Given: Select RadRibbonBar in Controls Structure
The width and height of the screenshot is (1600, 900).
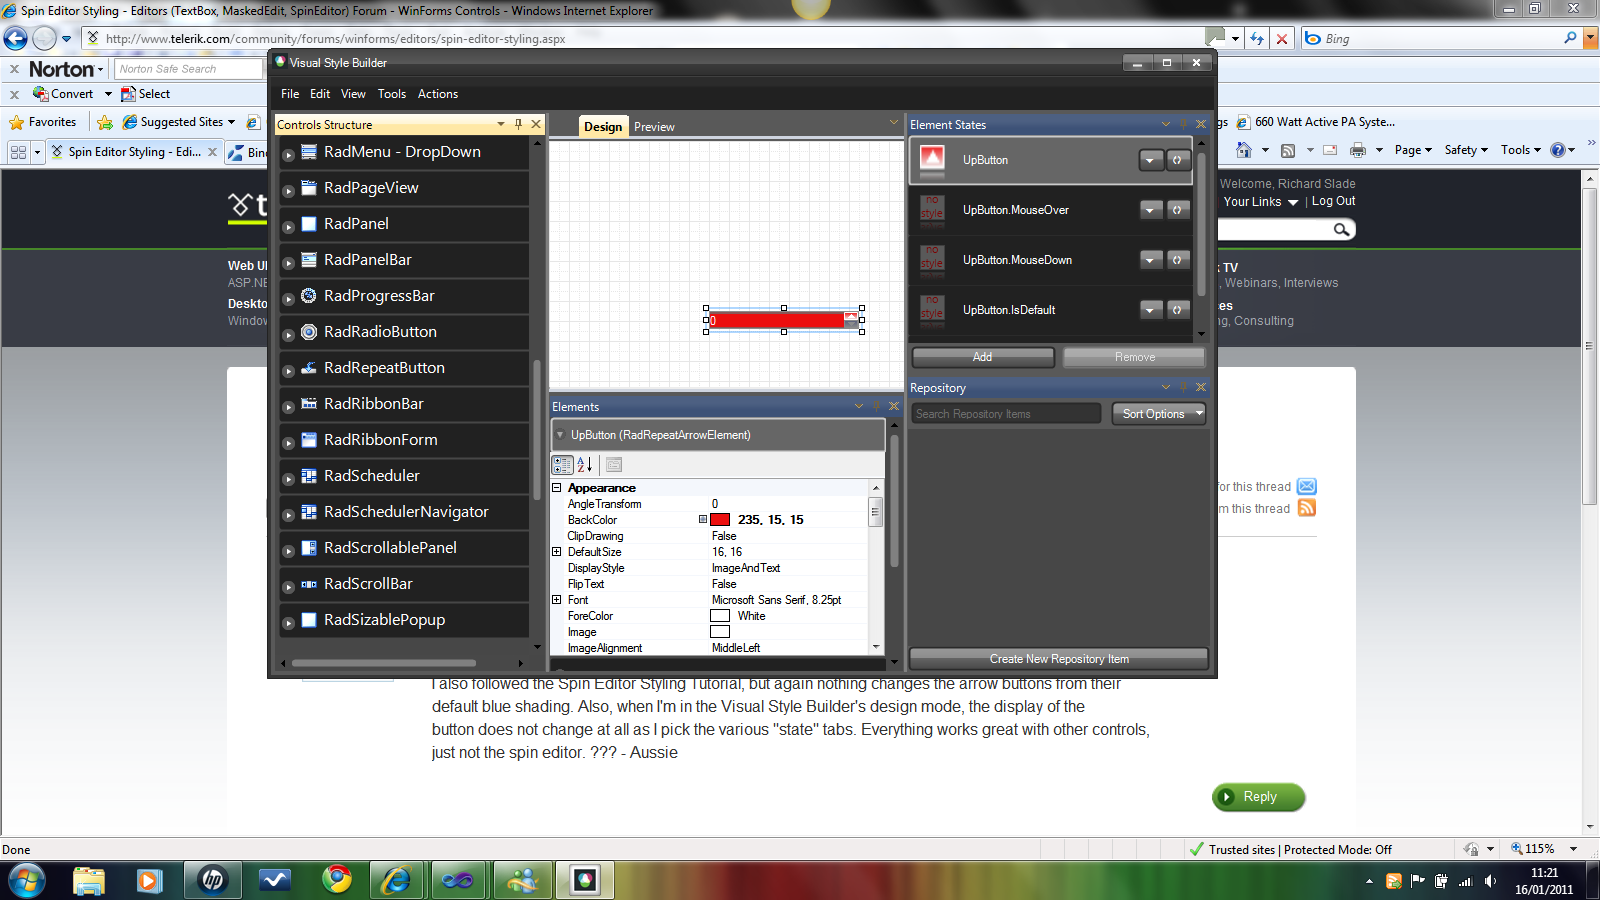Looking at the screenshot, I should pyautogui.click(x=403, y=404).
